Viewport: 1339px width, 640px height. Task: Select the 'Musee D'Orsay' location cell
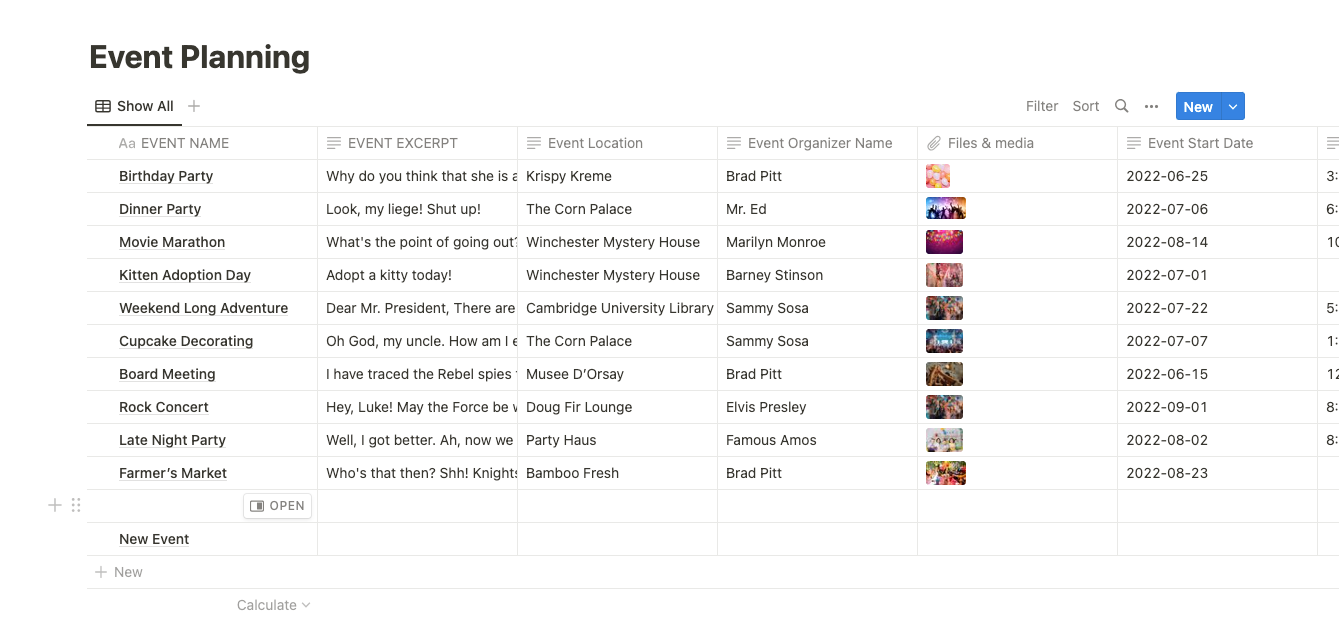pyautogui.click(x=617, y=374)
